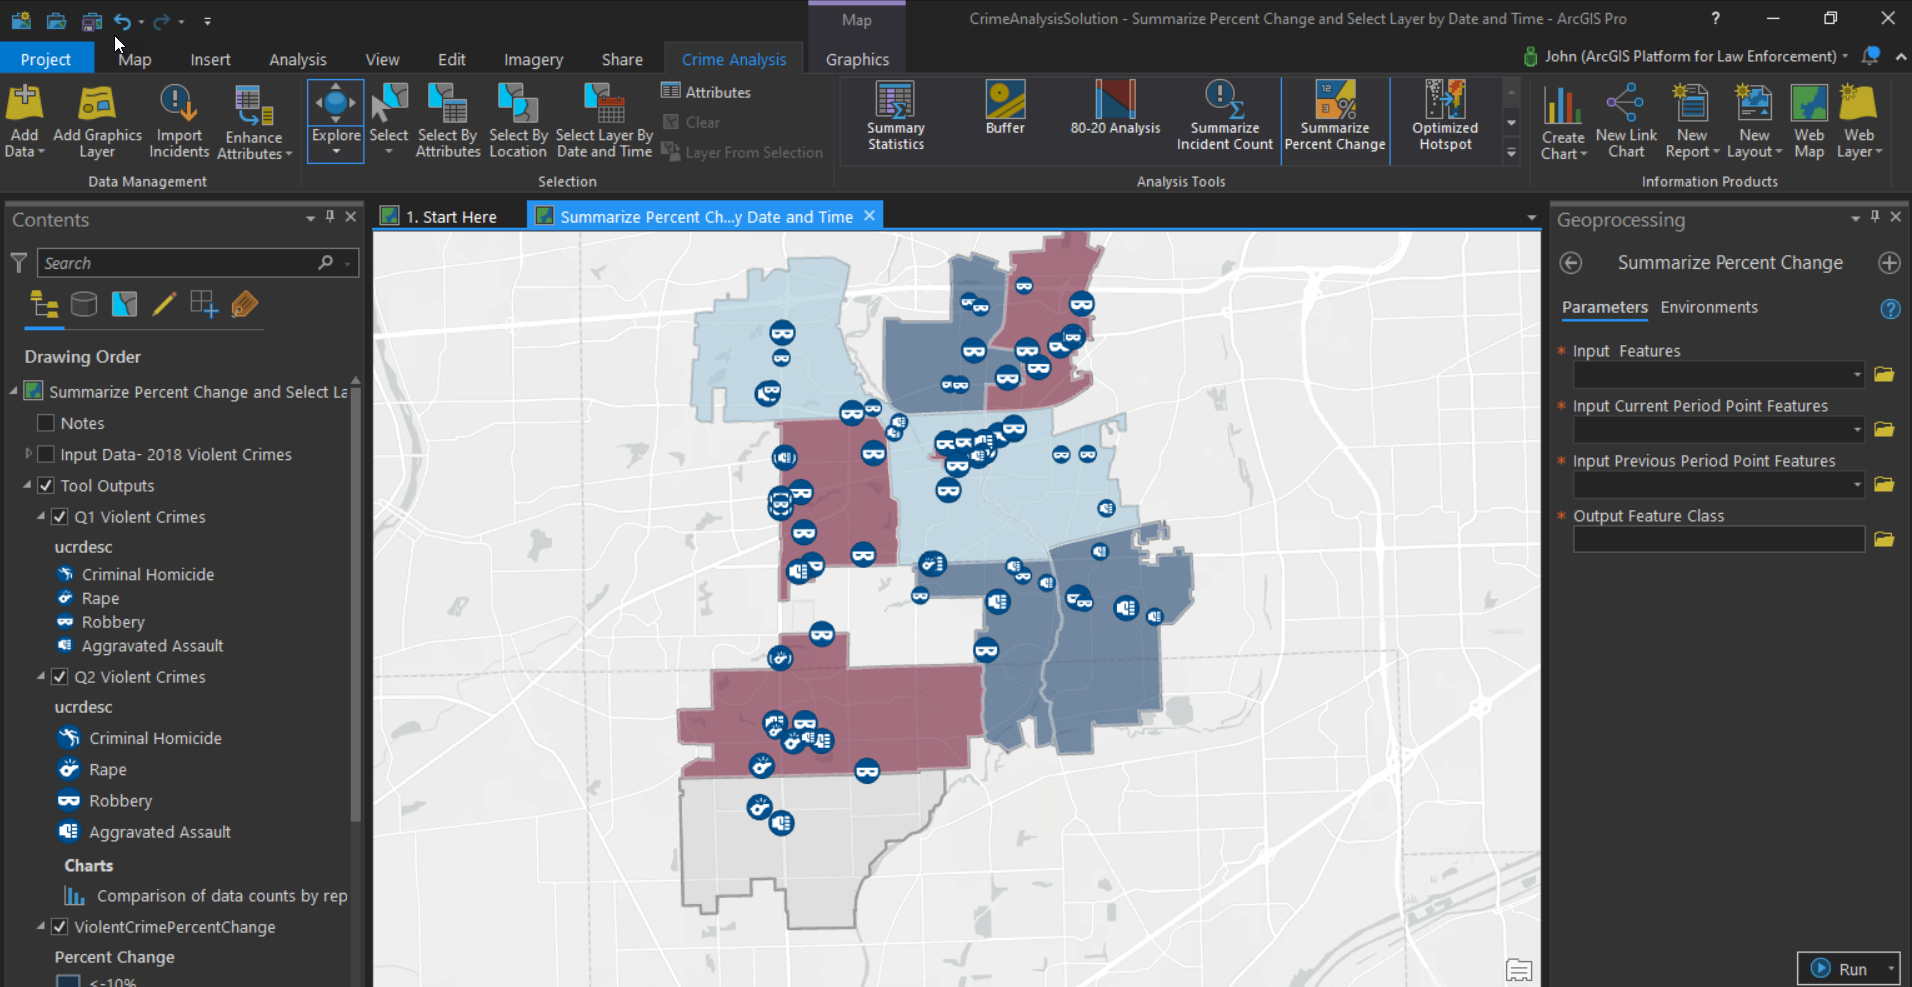Viewport: 1912px width, 987px height.
Task: Uncheck the ViolentCrimePercentChange layer
Action: 59,927
